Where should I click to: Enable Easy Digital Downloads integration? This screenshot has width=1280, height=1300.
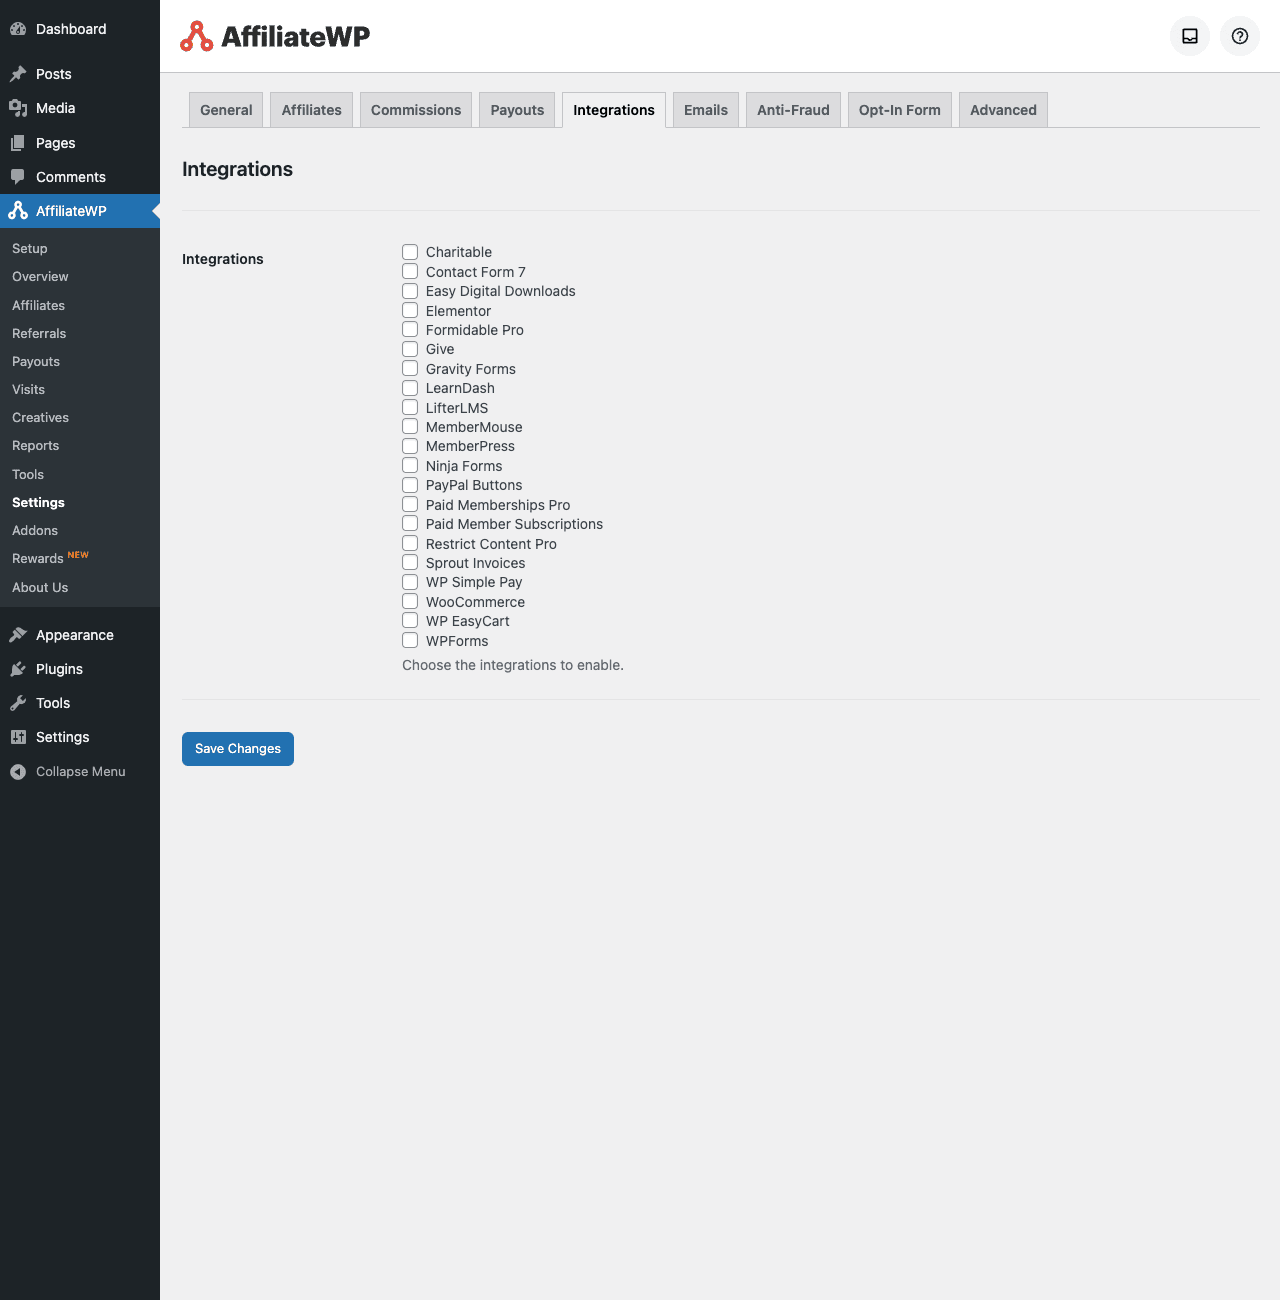(x=410, y=291)
